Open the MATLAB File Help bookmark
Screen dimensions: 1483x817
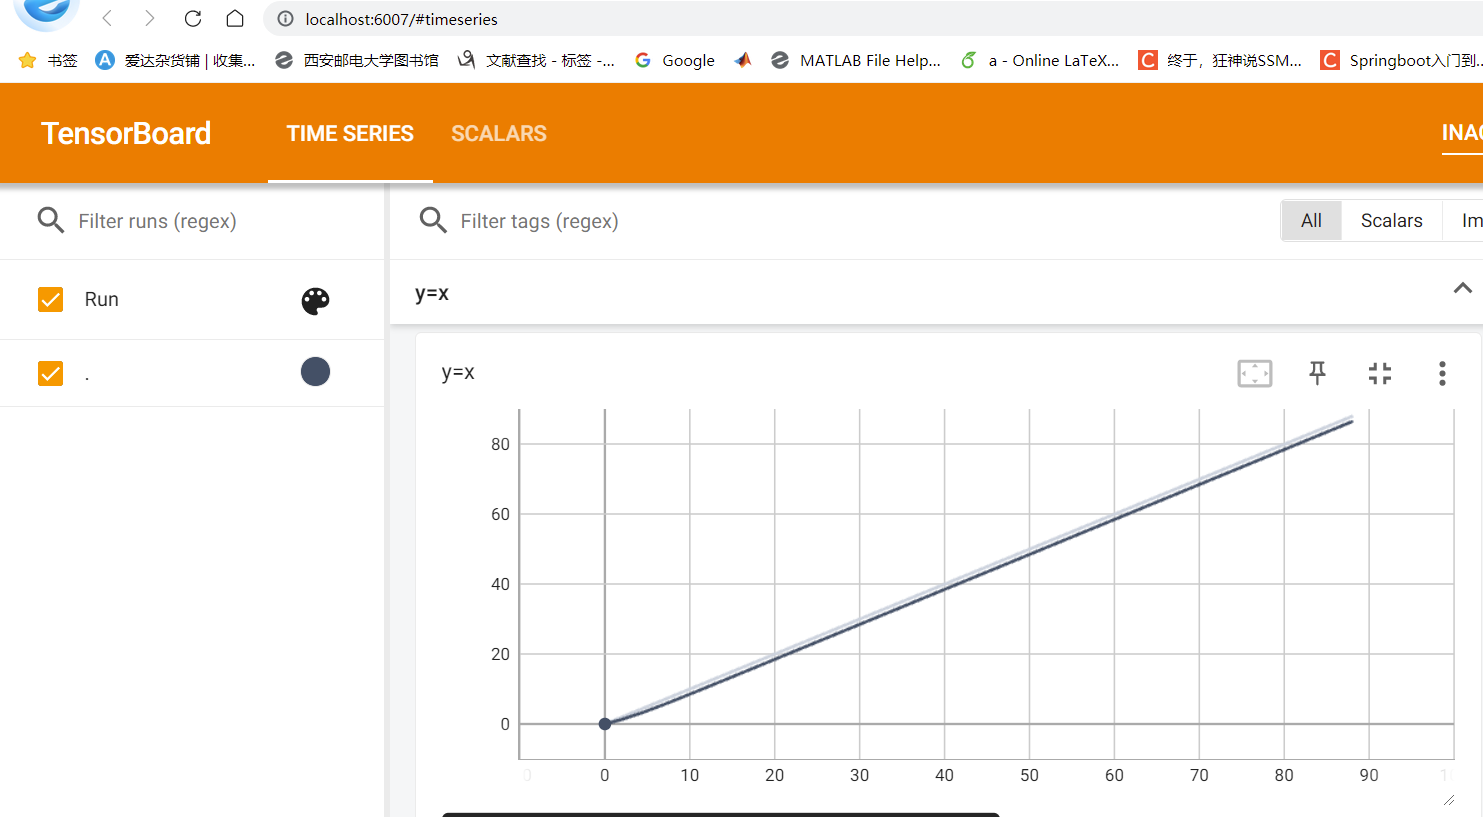(x=856, y=59)
